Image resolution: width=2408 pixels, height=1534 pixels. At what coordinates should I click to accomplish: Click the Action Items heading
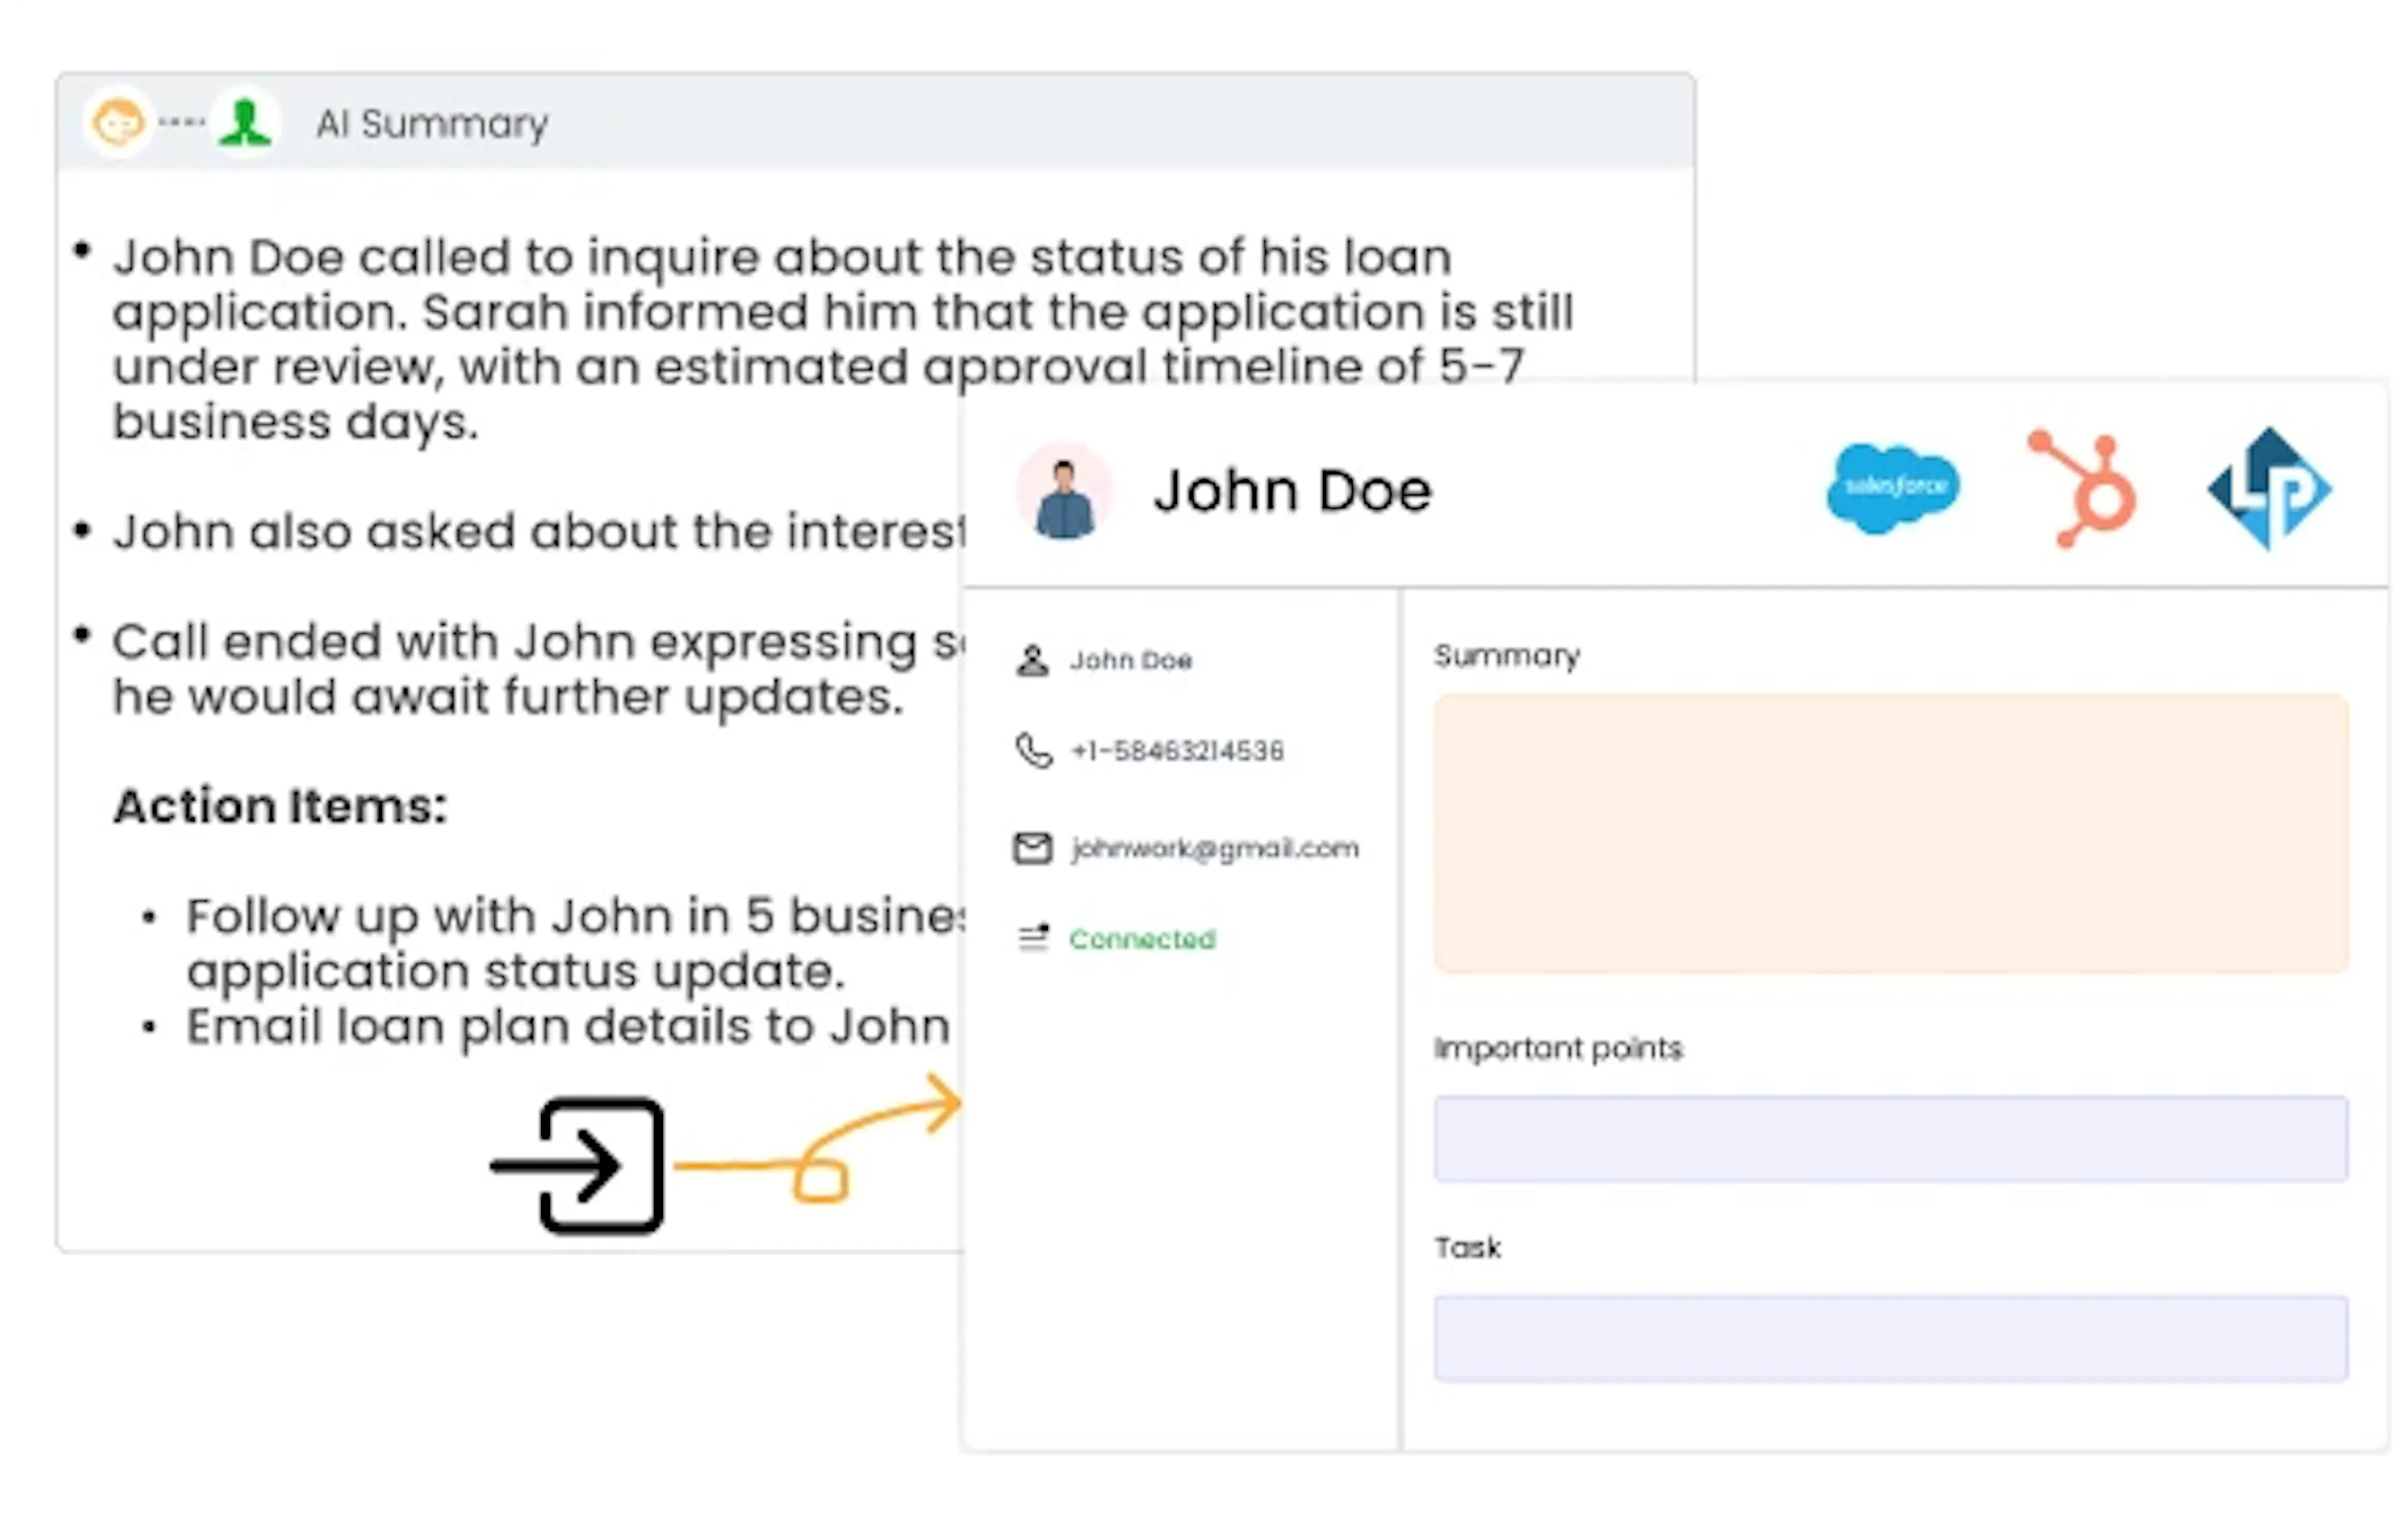click(x=280, y=806)
